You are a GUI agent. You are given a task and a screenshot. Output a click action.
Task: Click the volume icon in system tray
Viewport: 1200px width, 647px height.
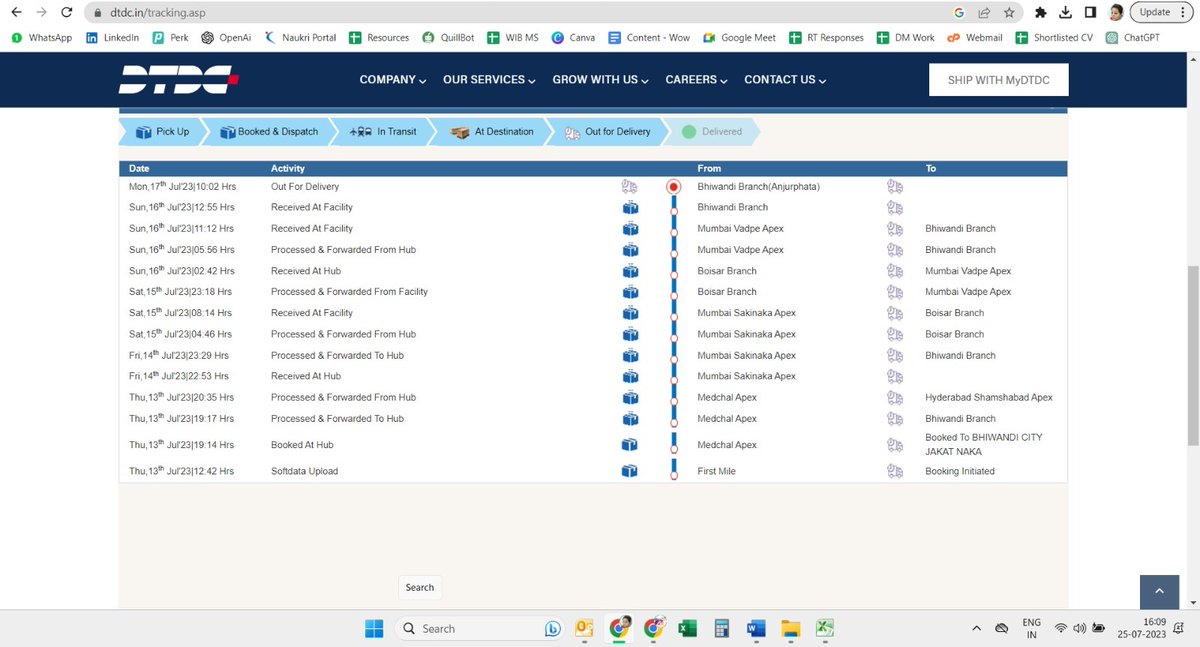tap(1079, 628)
